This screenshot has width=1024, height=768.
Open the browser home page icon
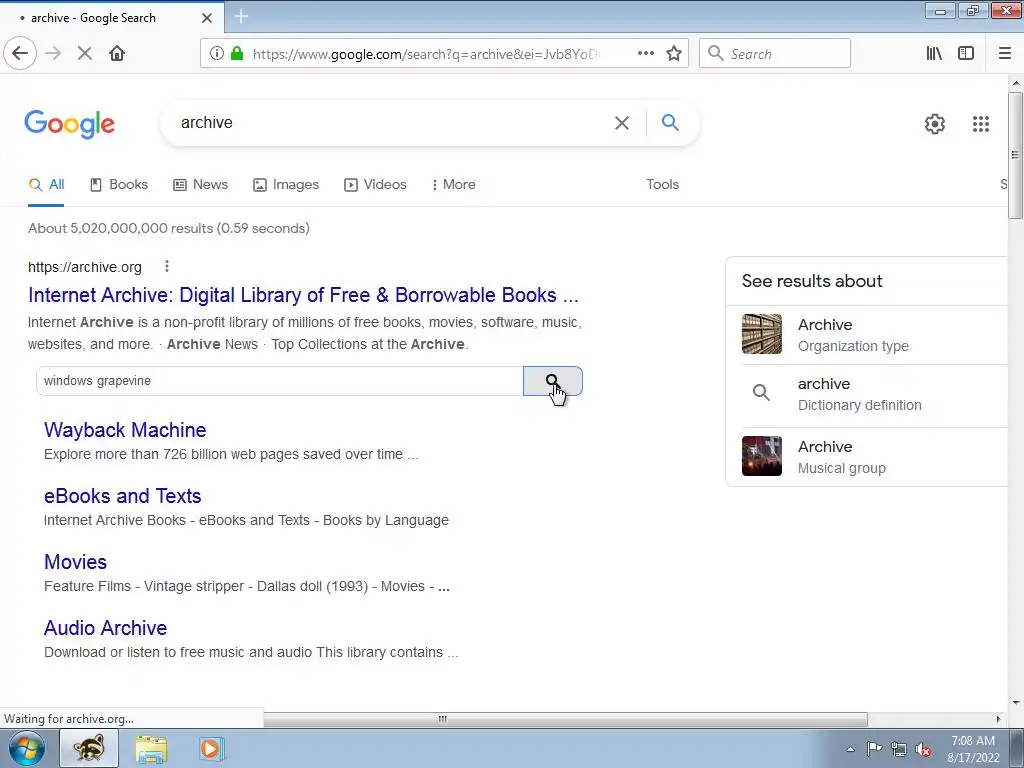click(117, 54)
